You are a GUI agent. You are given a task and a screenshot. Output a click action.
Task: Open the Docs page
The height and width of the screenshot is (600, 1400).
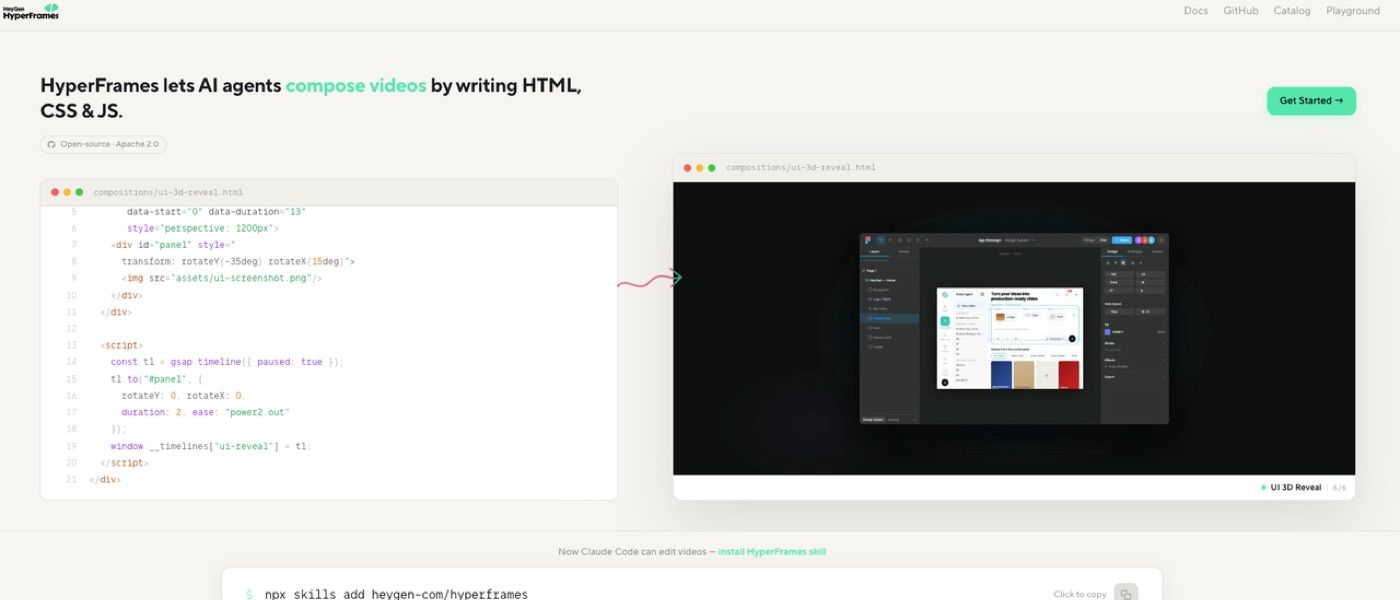1196,11
